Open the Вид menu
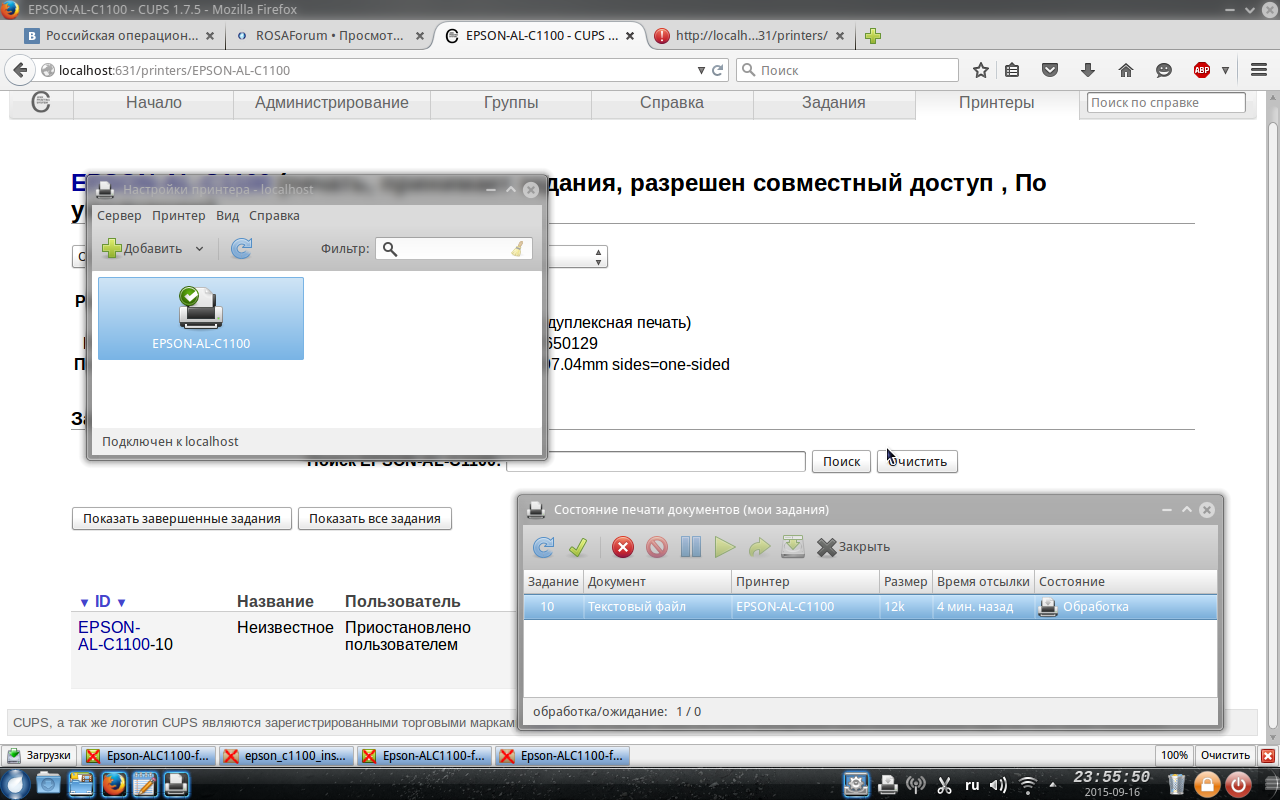Image resolution: width=1280 pixels, height=800 pixels. tap(228, 216)
